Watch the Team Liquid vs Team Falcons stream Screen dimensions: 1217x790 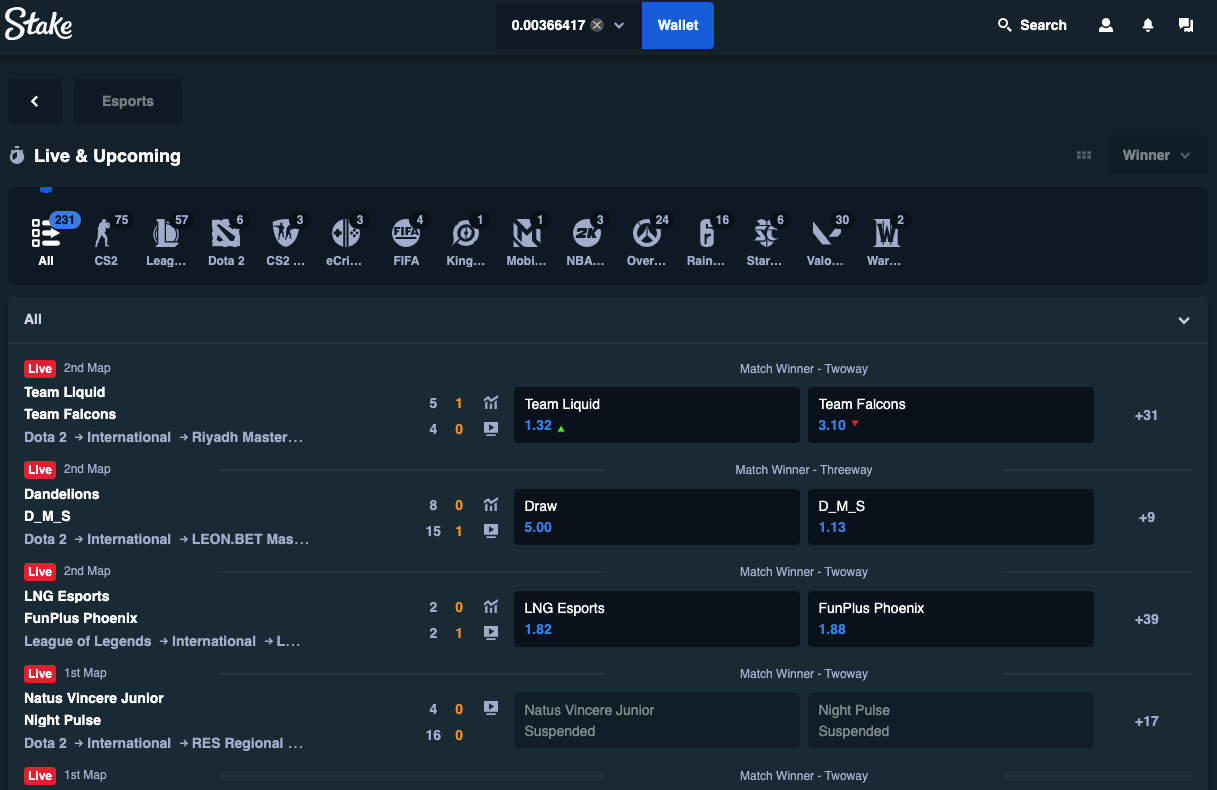[x=490, y=428]
